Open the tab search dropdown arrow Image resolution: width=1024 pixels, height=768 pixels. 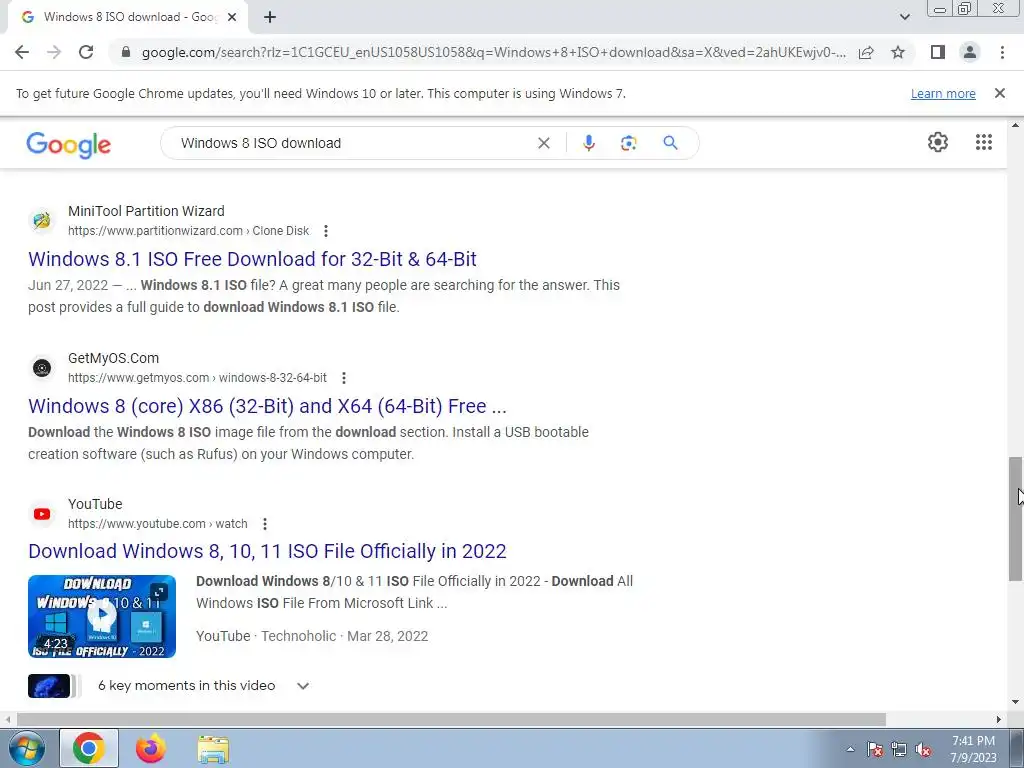coord(904,17)
